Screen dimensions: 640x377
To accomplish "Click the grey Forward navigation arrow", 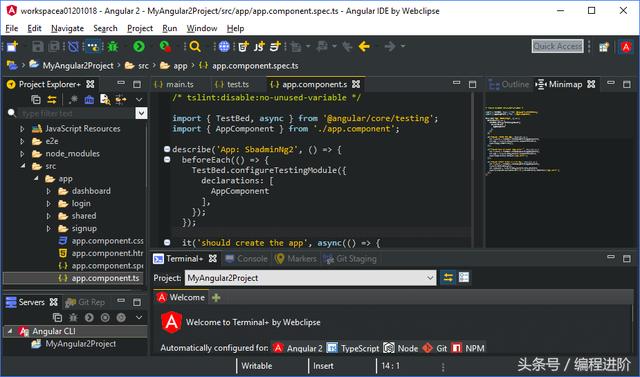I will (x=390, y=47).
